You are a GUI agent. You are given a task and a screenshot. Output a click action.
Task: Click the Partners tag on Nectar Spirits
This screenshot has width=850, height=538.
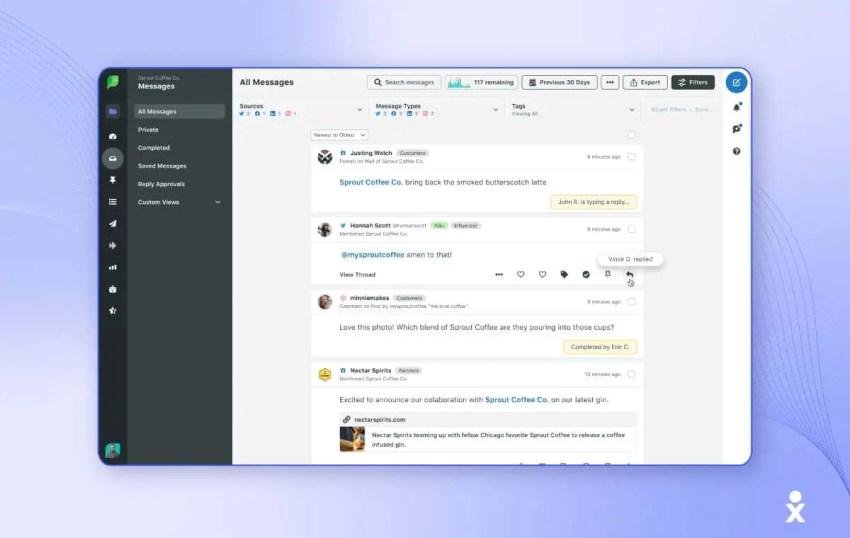tap(409, 371)
